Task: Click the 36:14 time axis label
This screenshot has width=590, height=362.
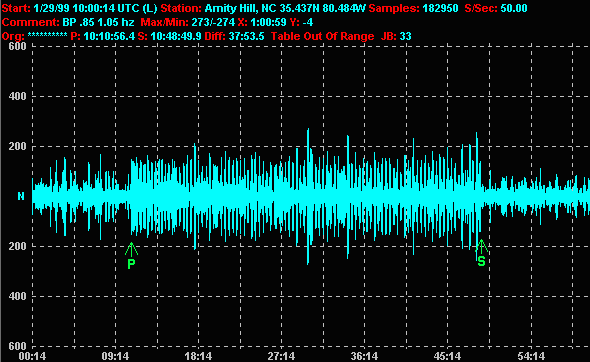Action: tap(364, 356)
